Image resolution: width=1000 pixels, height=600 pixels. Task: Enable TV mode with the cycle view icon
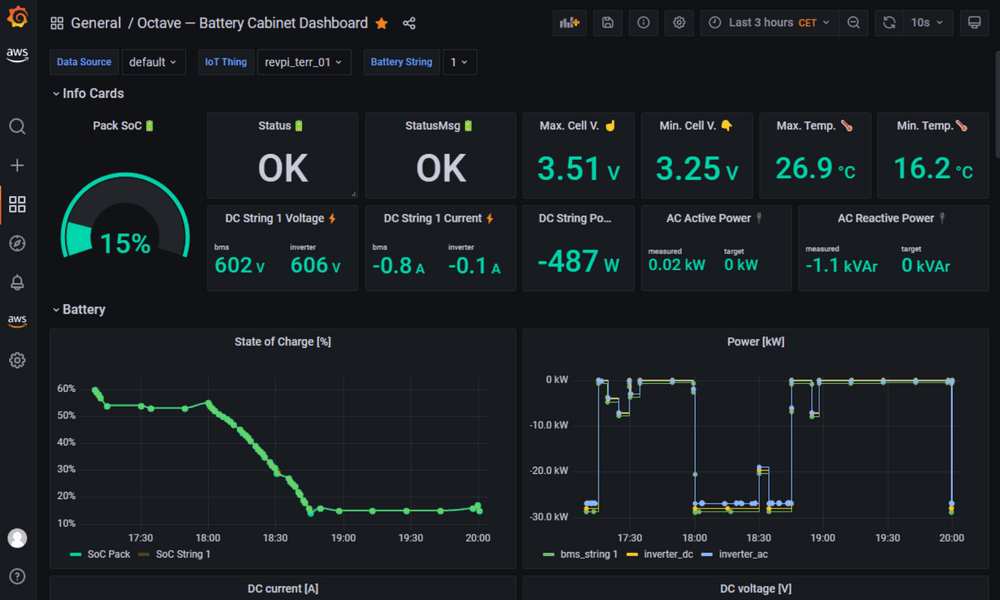pyautogui.click(x=973, y=22)
